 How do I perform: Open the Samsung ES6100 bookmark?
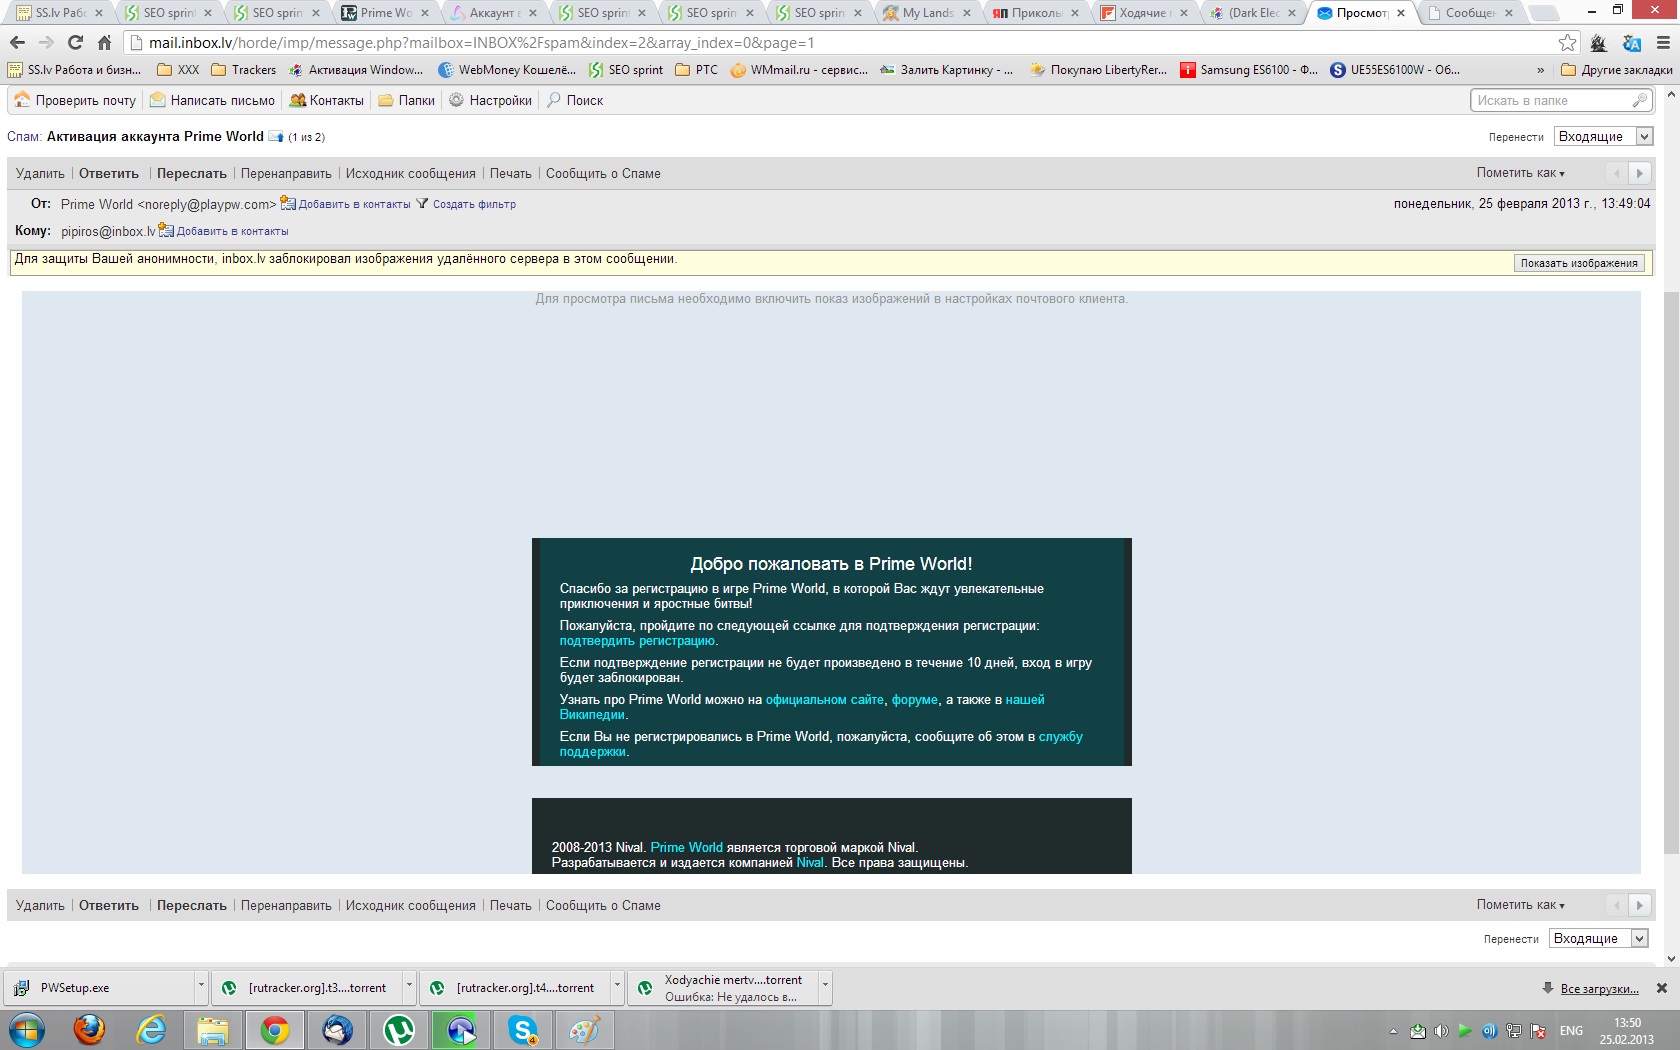click(x=1249, y=70)
